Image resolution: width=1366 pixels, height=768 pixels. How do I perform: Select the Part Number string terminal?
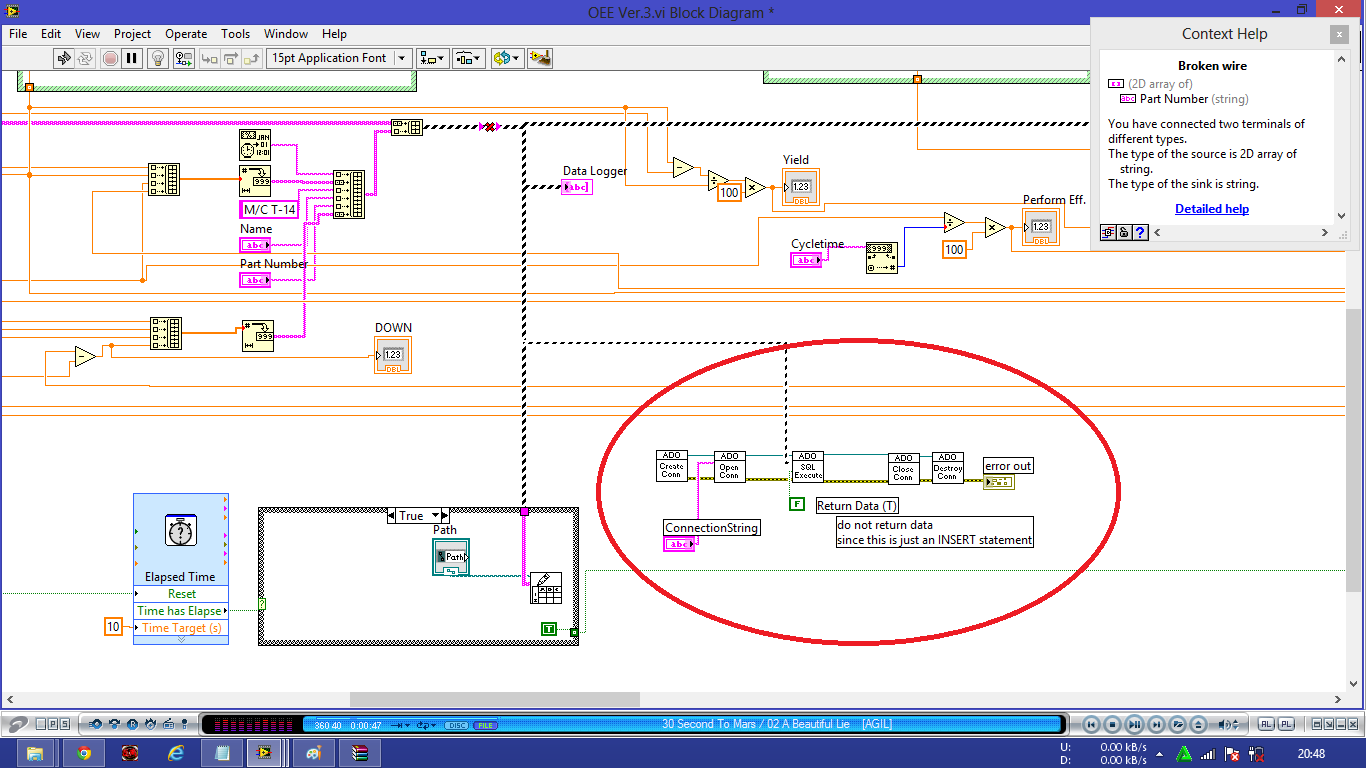255,280
